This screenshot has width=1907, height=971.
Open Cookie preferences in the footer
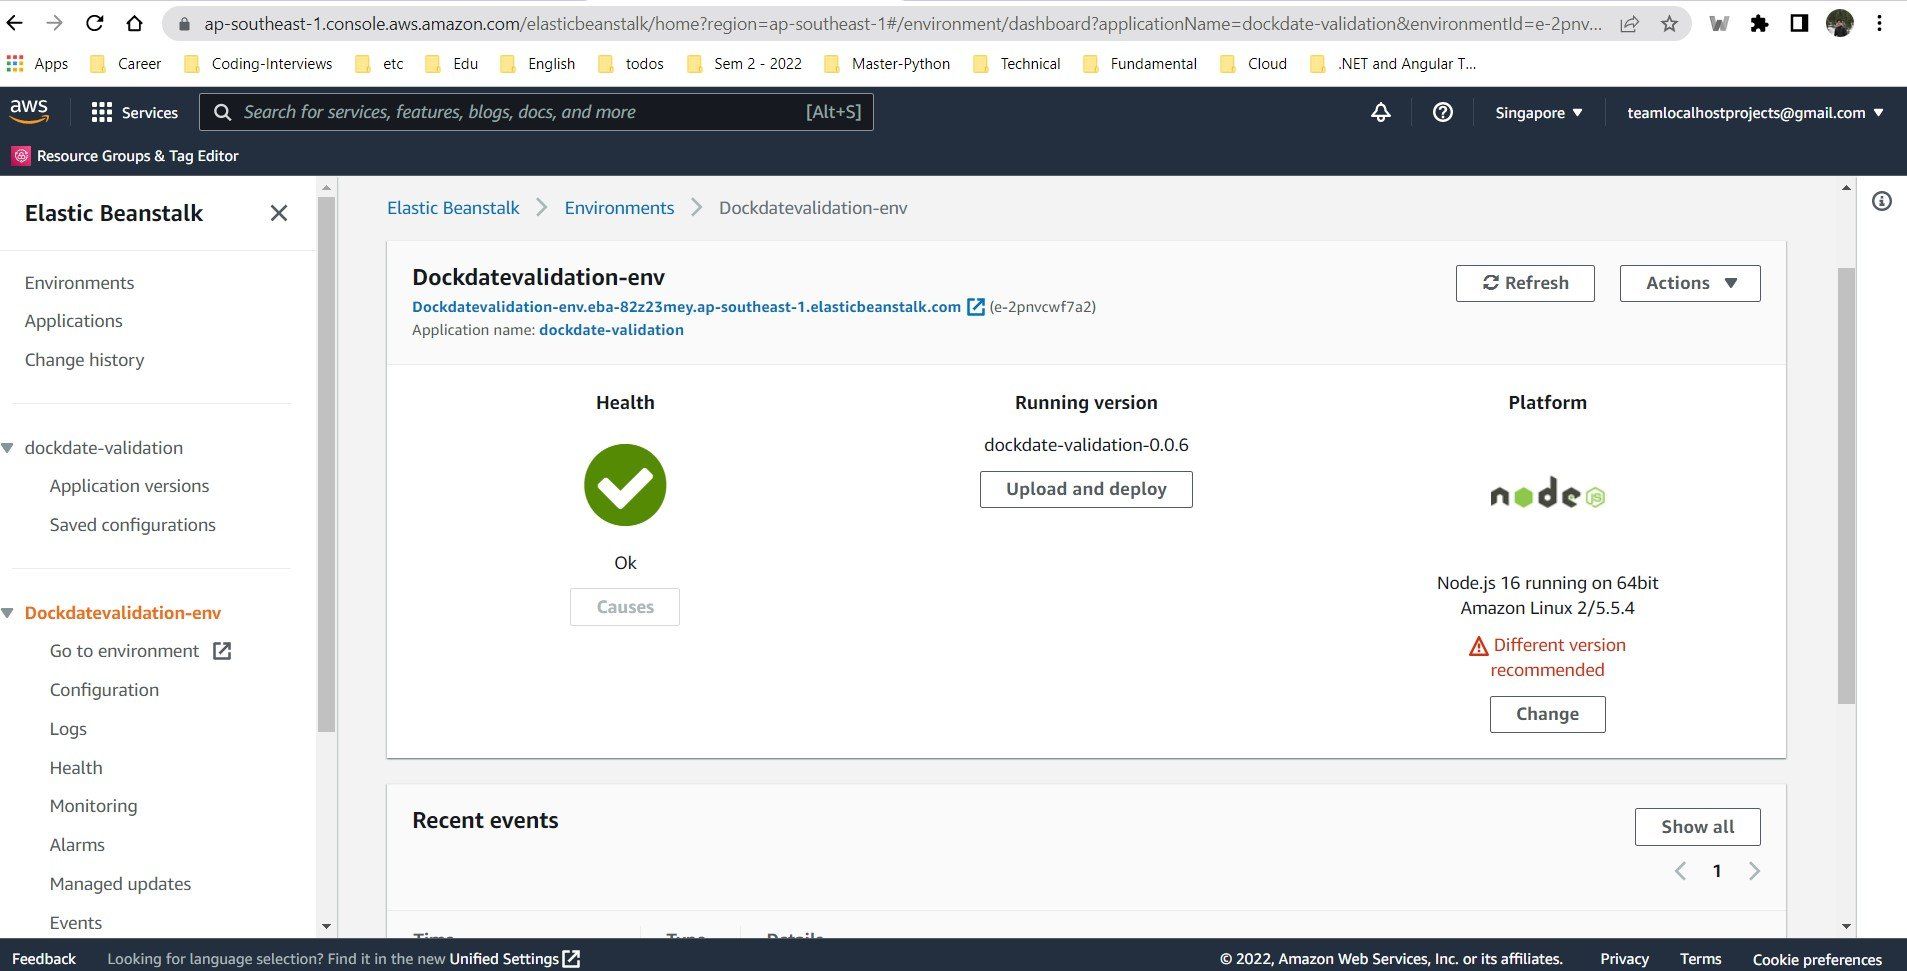(x=1817, y=959)
